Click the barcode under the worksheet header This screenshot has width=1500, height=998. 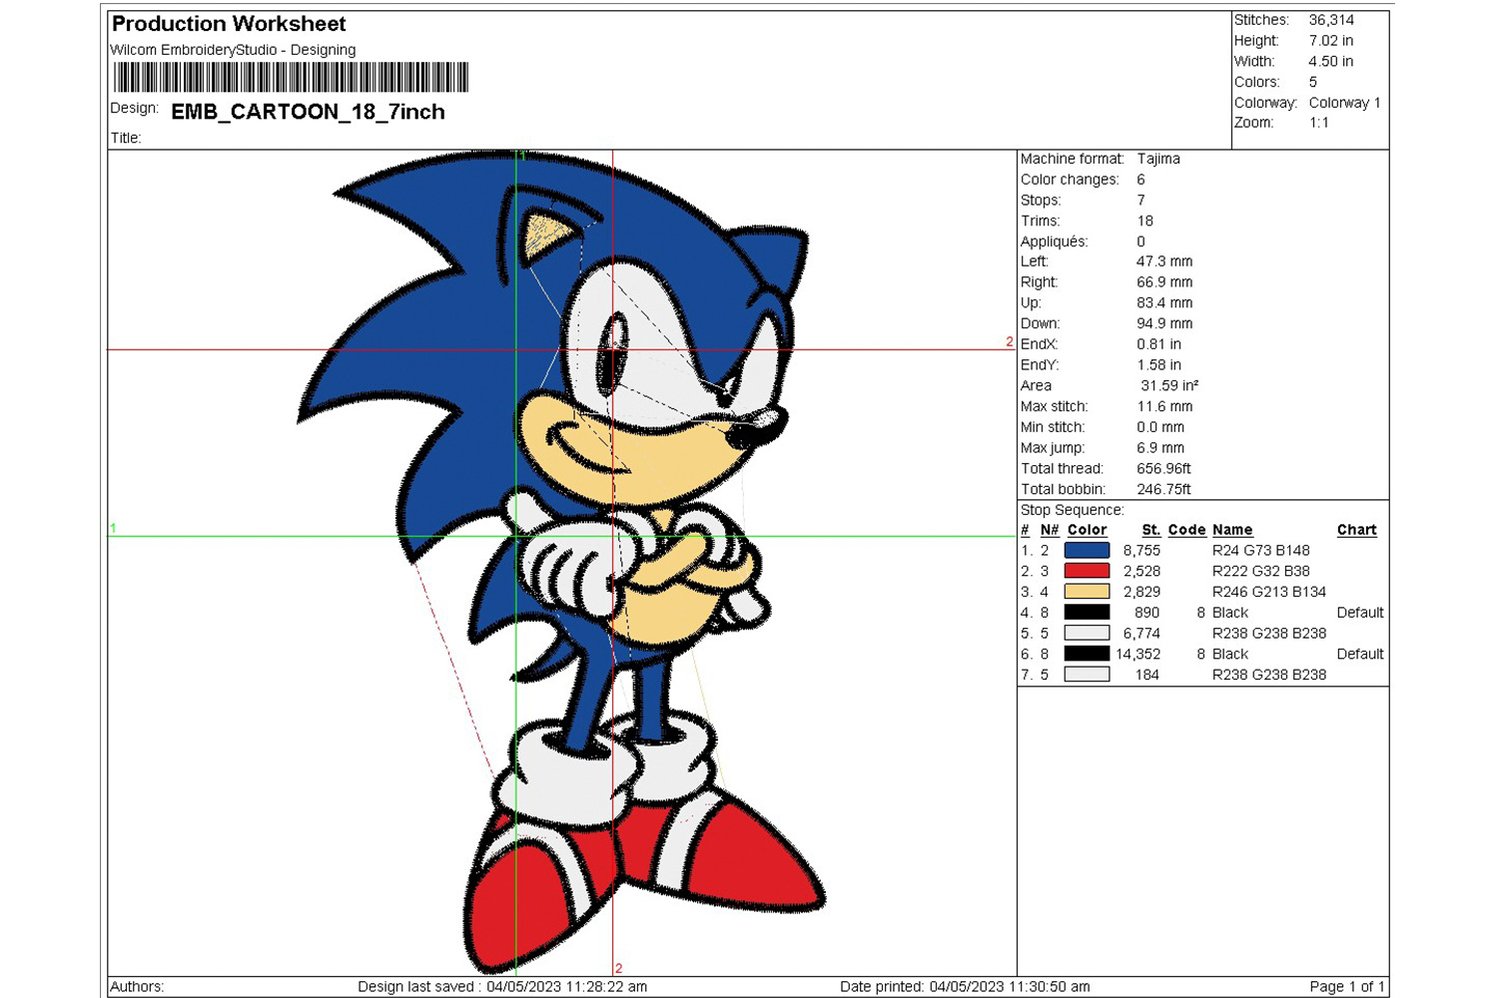tap(291, 78)
